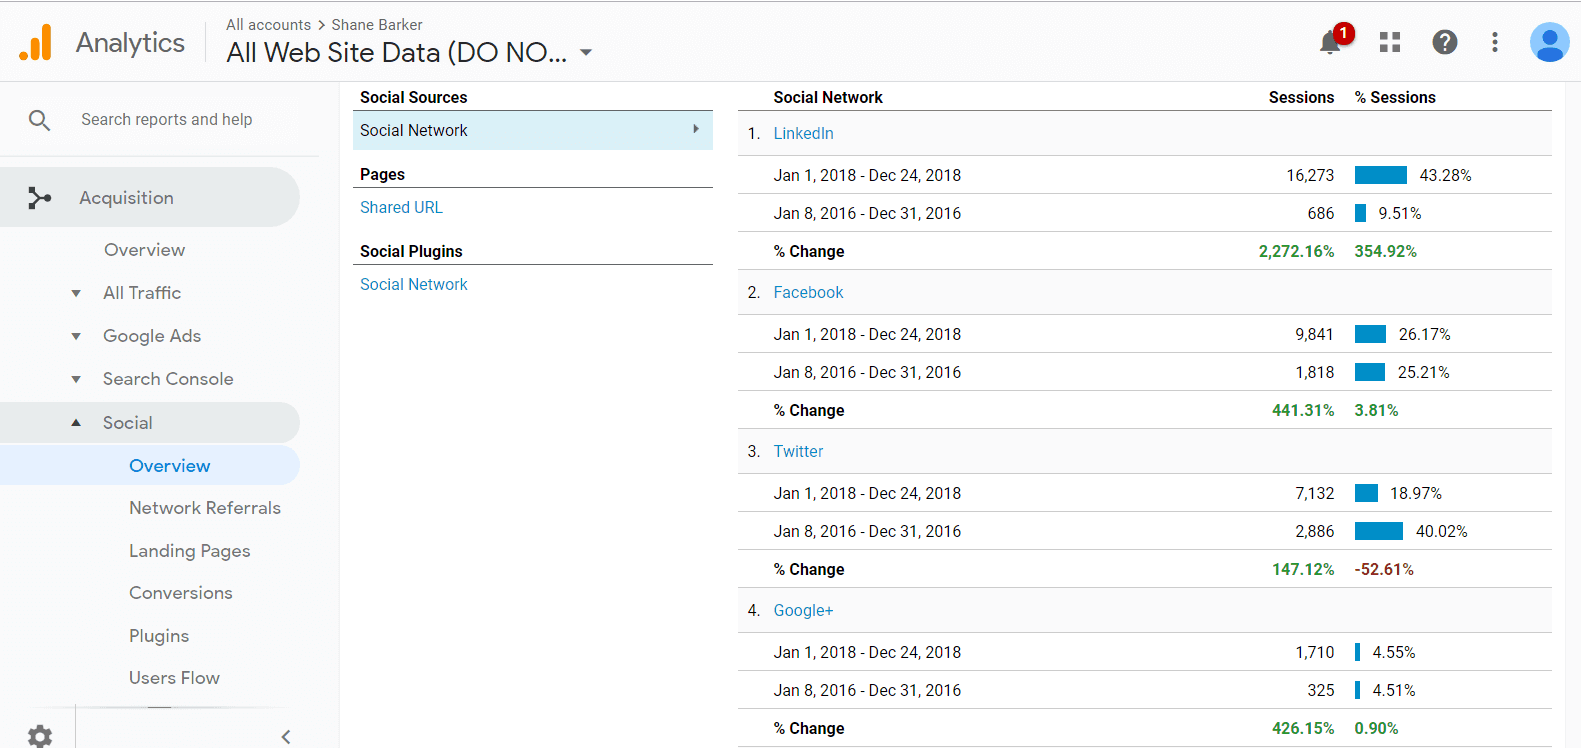
Task: Expand the Google Ads section
Action: [x=76, y=336]
